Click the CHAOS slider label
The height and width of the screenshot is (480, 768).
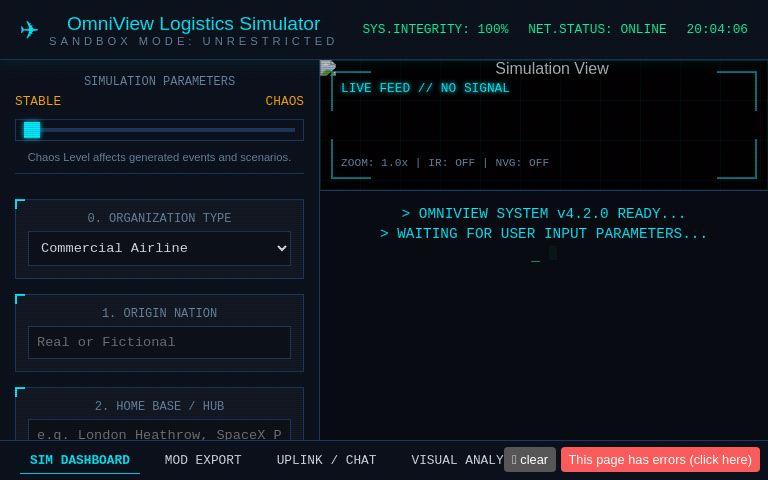[284, 101]
